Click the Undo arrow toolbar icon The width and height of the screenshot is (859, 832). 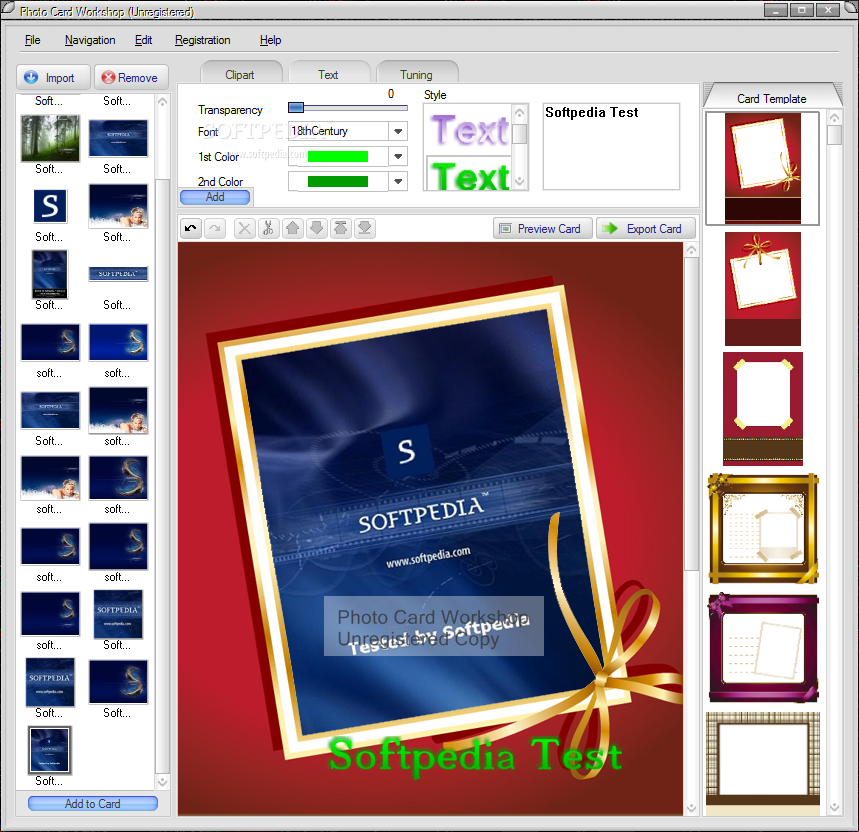[x=191, y=228]
